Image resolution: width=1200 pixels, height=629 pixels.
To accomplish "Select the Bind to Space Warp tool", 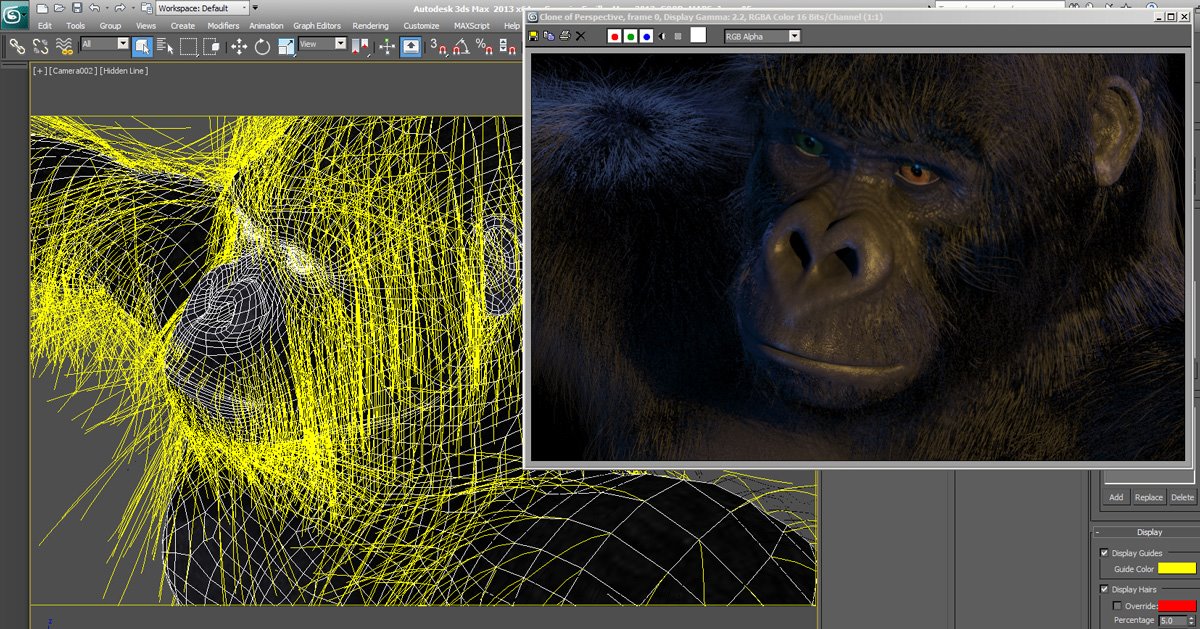I will click(64, 45).
